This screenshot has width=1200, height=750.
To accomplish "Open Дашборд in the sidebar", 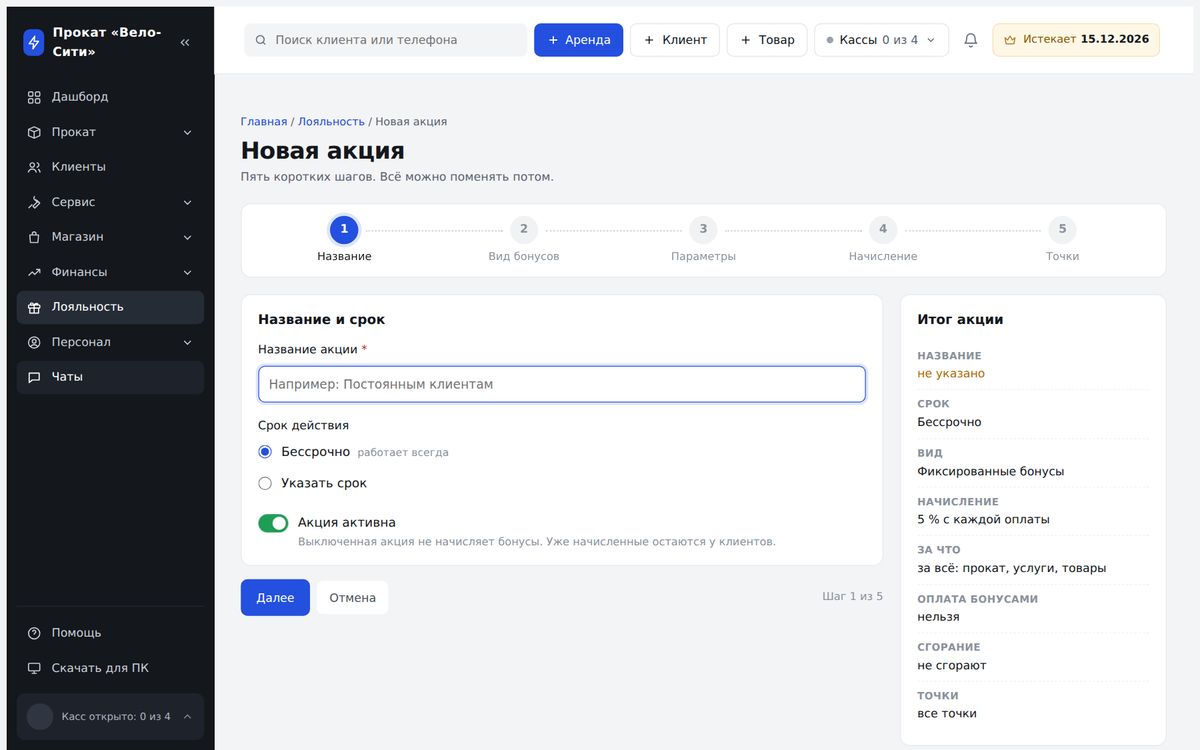I will (110, 97).
